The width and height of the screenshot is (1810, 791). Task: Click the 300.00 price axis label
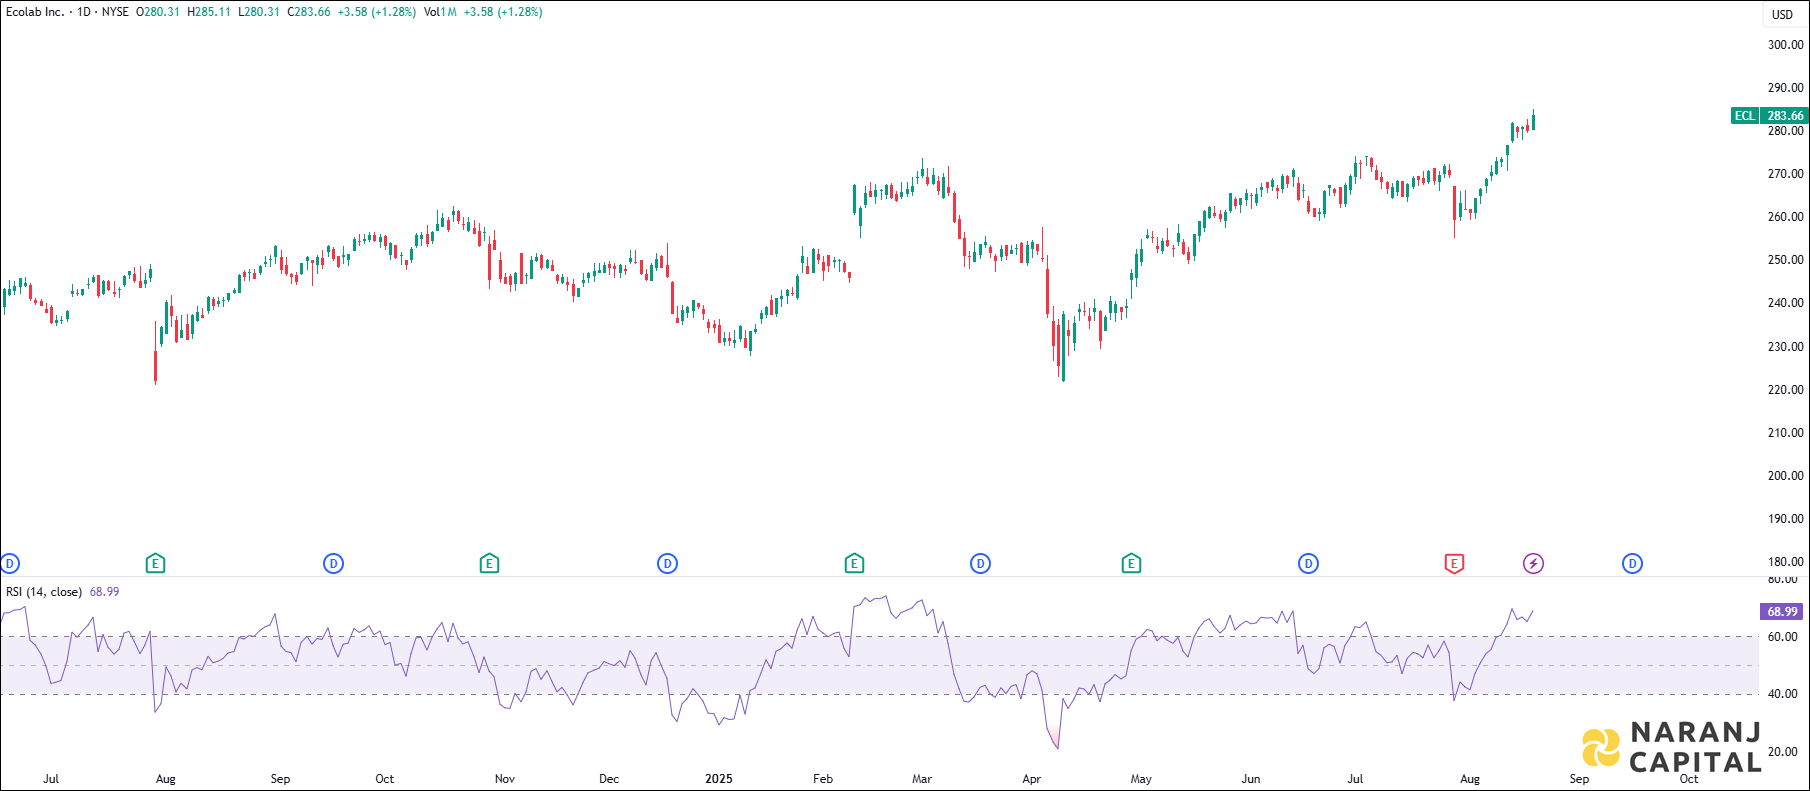pos(1786,45)
